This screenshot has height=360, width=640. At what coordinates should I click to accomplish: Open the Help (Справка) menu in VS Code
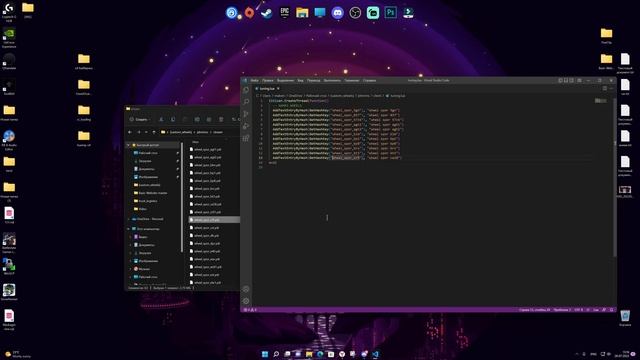(x=369, y=80)
